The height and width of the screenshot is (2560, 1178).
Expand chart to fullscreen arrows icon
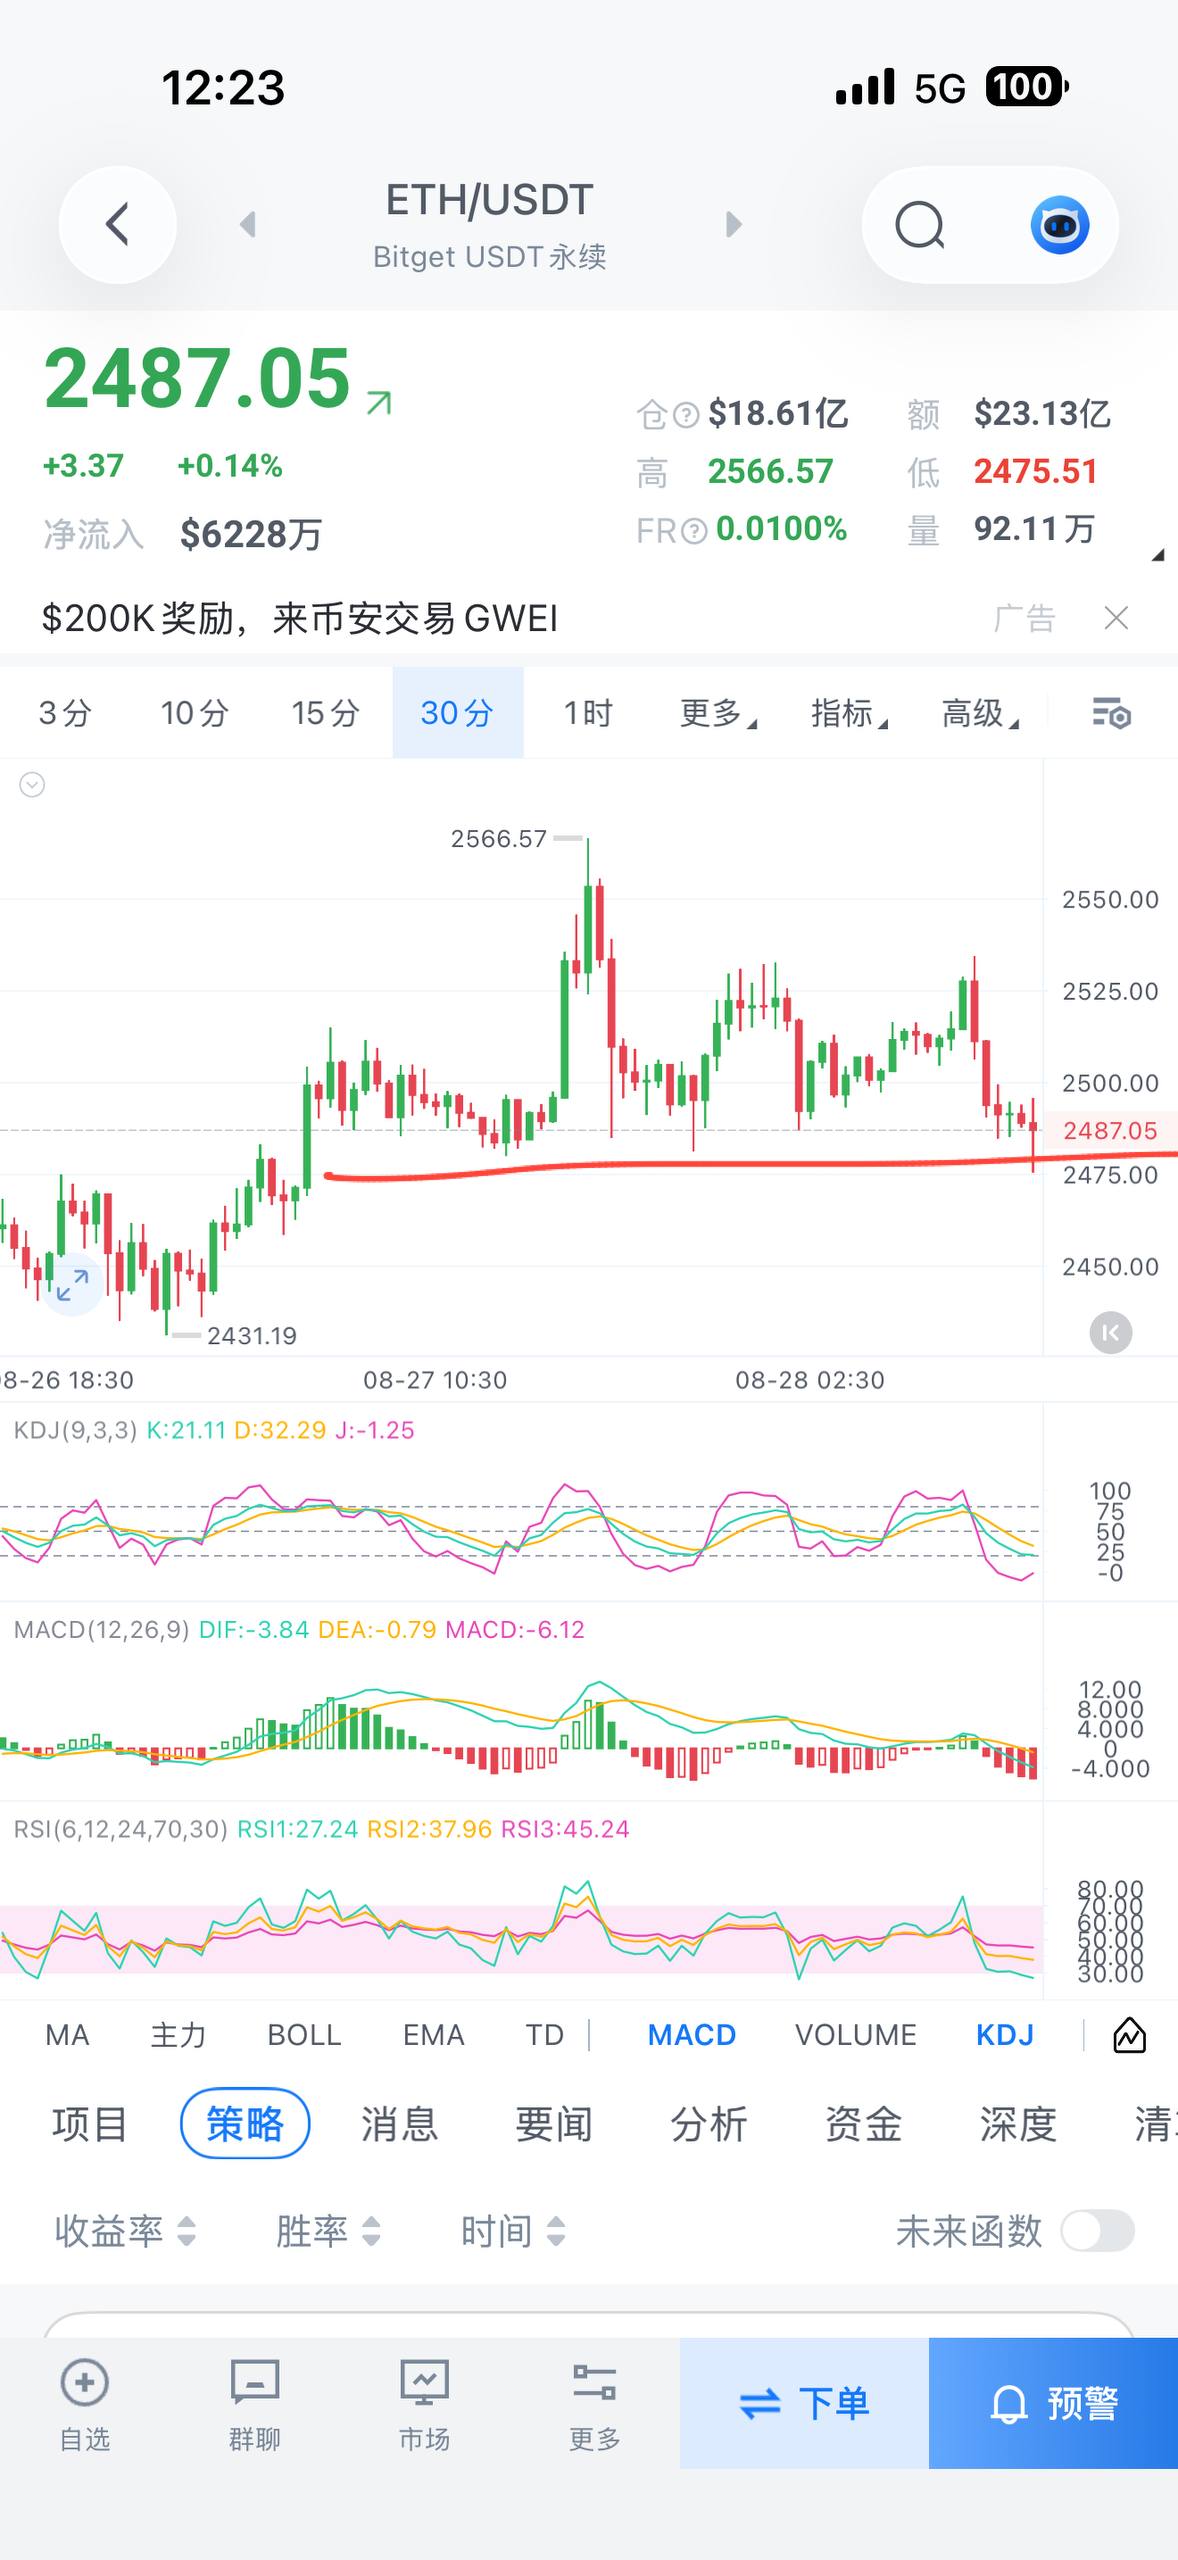coord(72,1285)
